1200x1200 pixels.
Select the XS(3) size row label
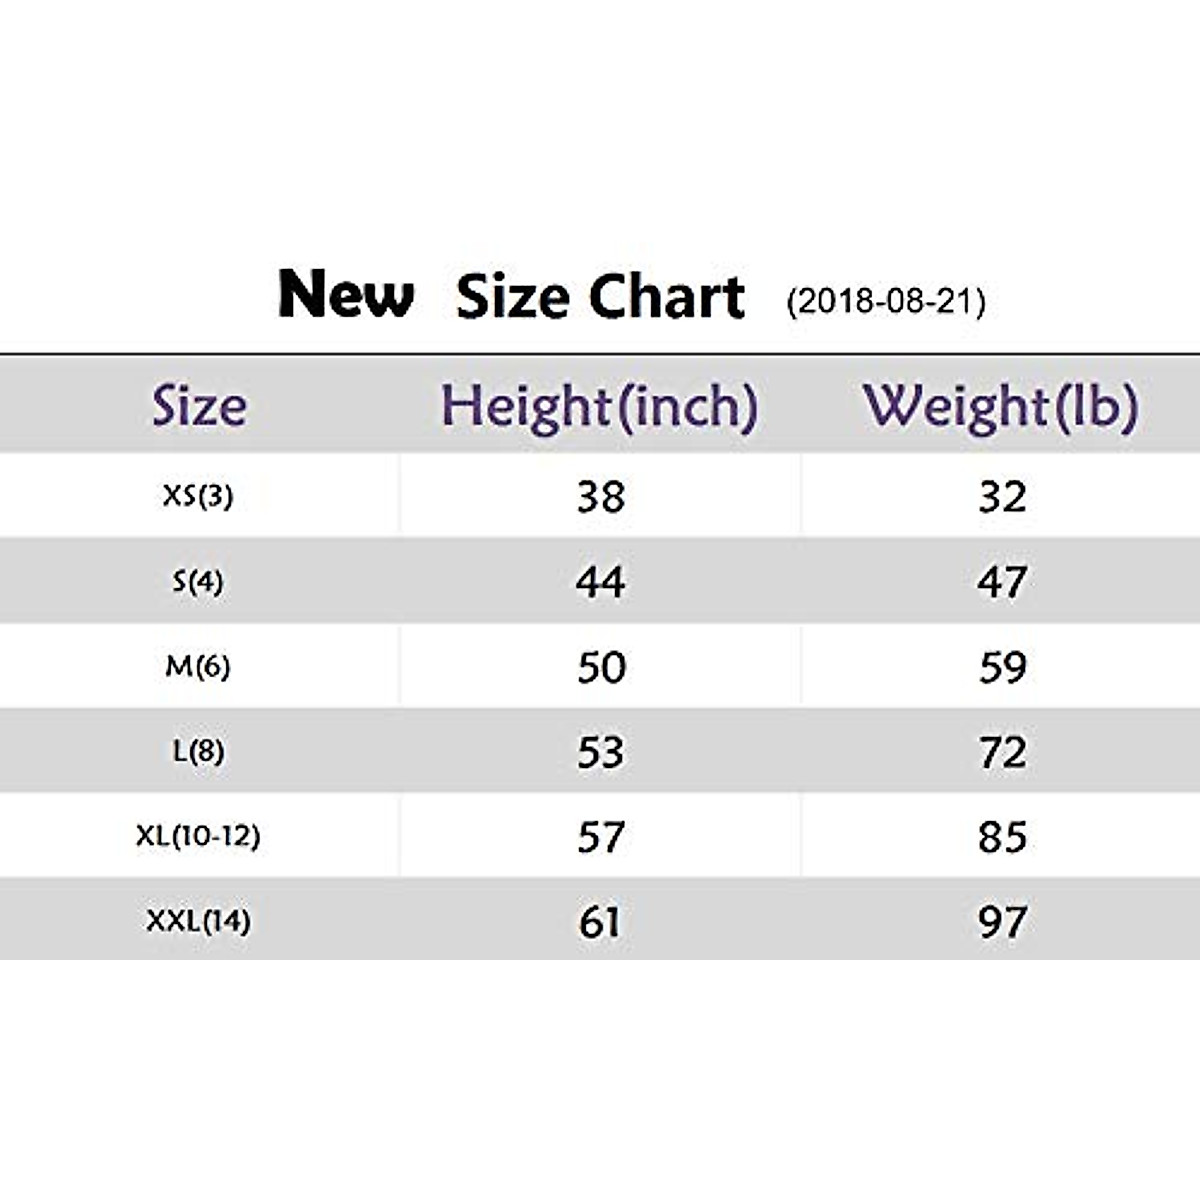pos(198,495)
